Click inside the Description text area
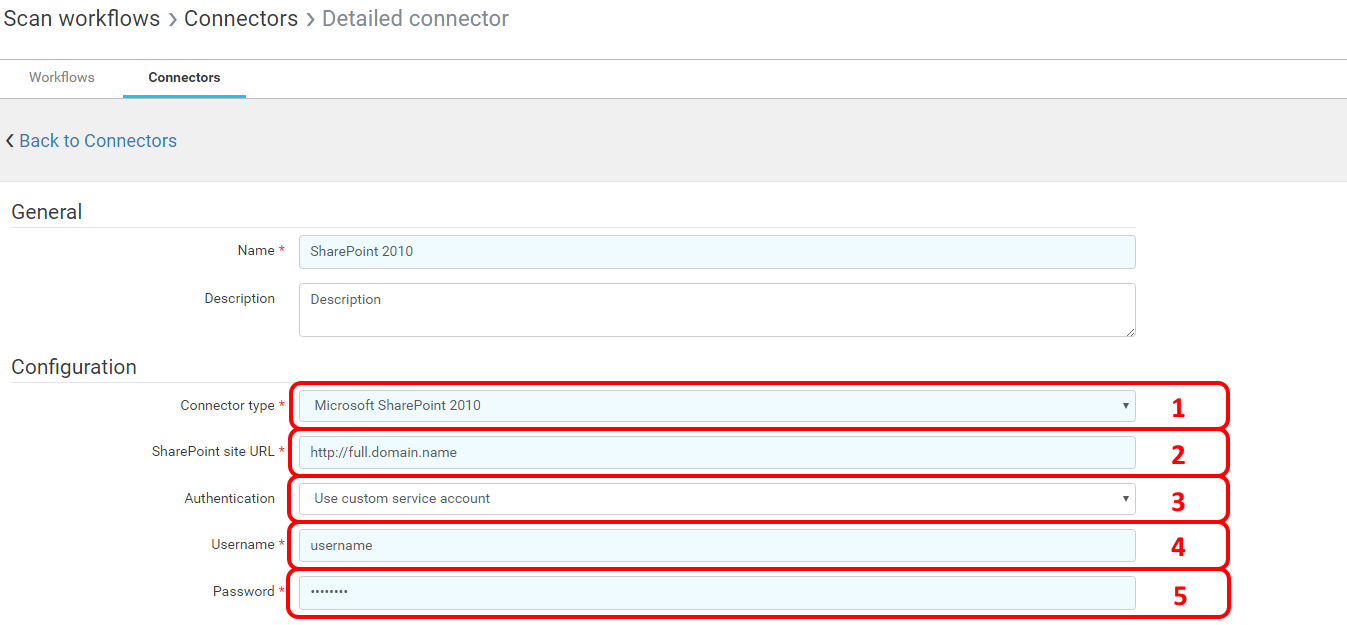The height and width of the screenshot is (625, 1347). pyautogui.click(x=717, y=310)
